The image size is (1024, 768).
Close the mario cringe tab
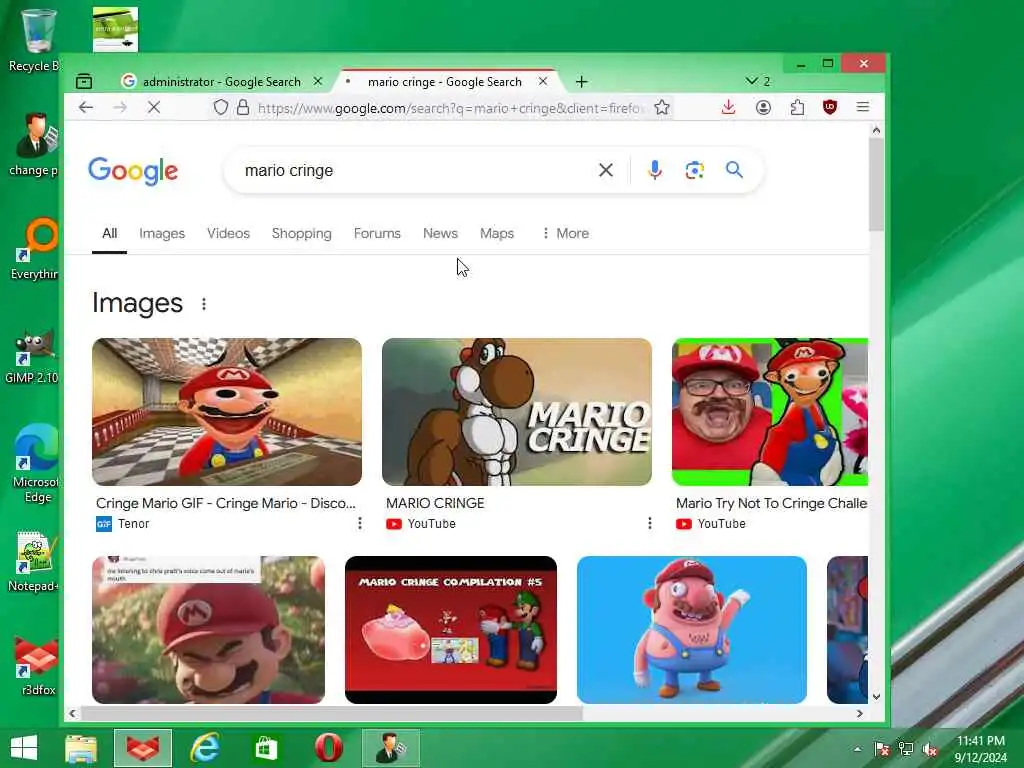pyautogui.click(x=543, y=82)
